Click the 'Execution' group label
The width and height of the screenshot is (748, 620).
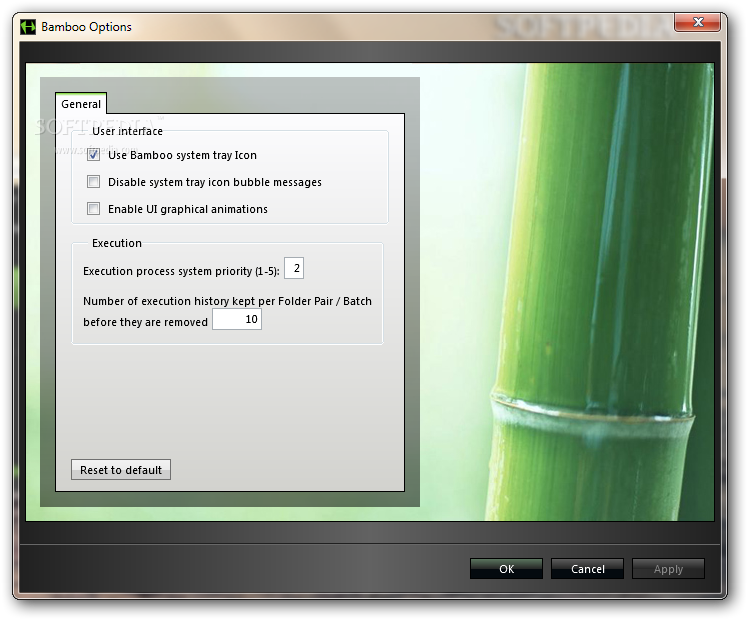(x=117, y=243)
